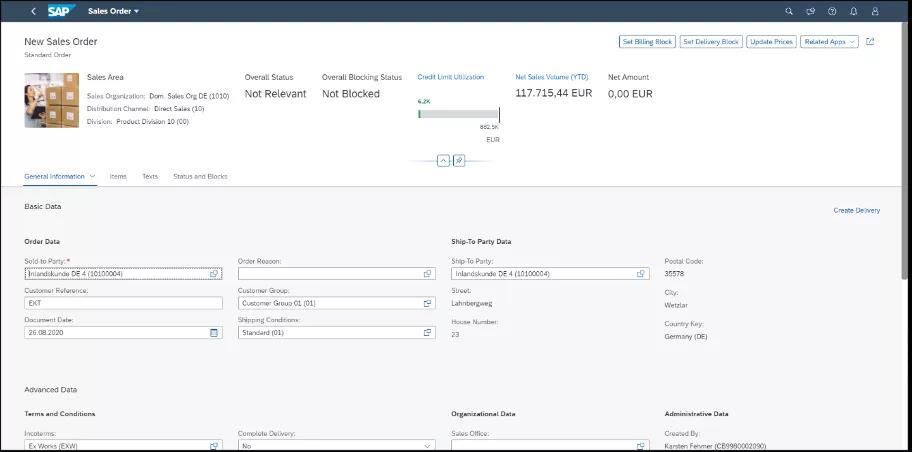Click the credit limit utilization bar chart
912x452 pixels.
pyautogui.click(x=458, y=114)
